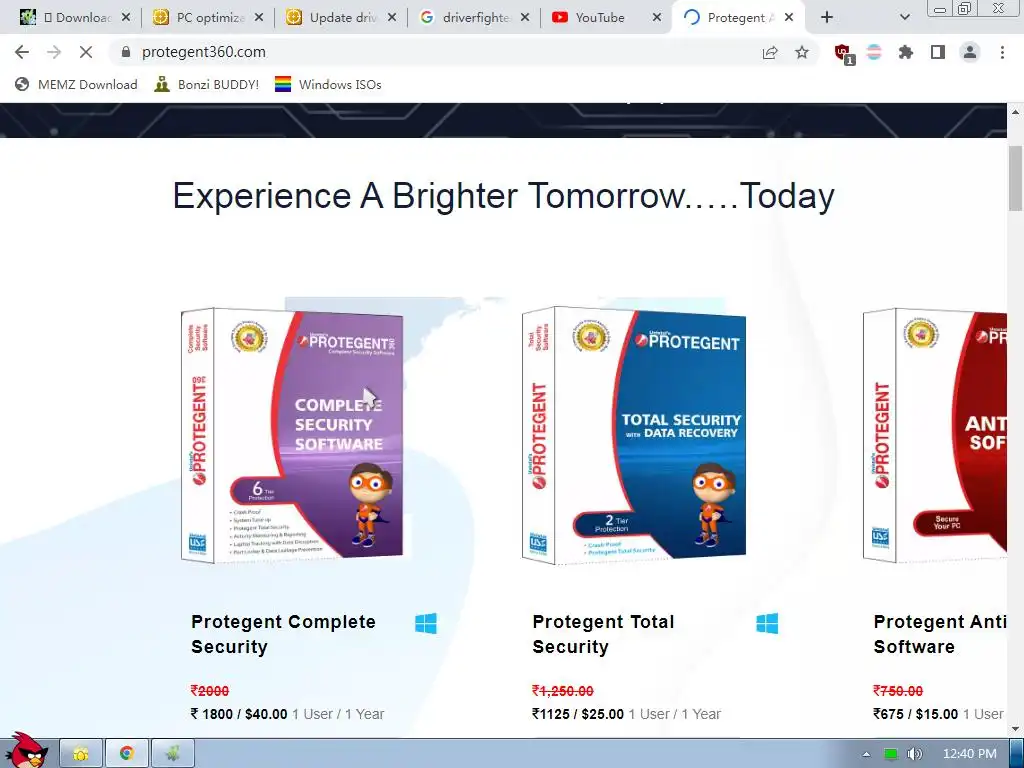This screenshot has width=1024, height=768.
Task: Open the Chrome profile avatar
Action: (970, 52)
